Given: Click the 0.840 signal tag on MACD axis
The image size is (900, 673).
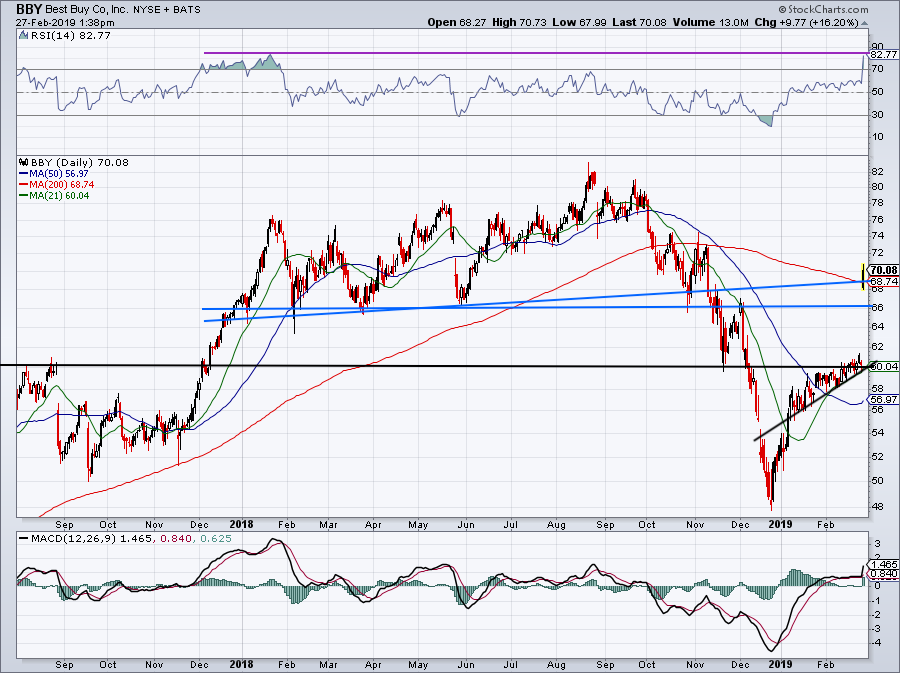Looking at the screenshot, I should (x=884, y=573).
